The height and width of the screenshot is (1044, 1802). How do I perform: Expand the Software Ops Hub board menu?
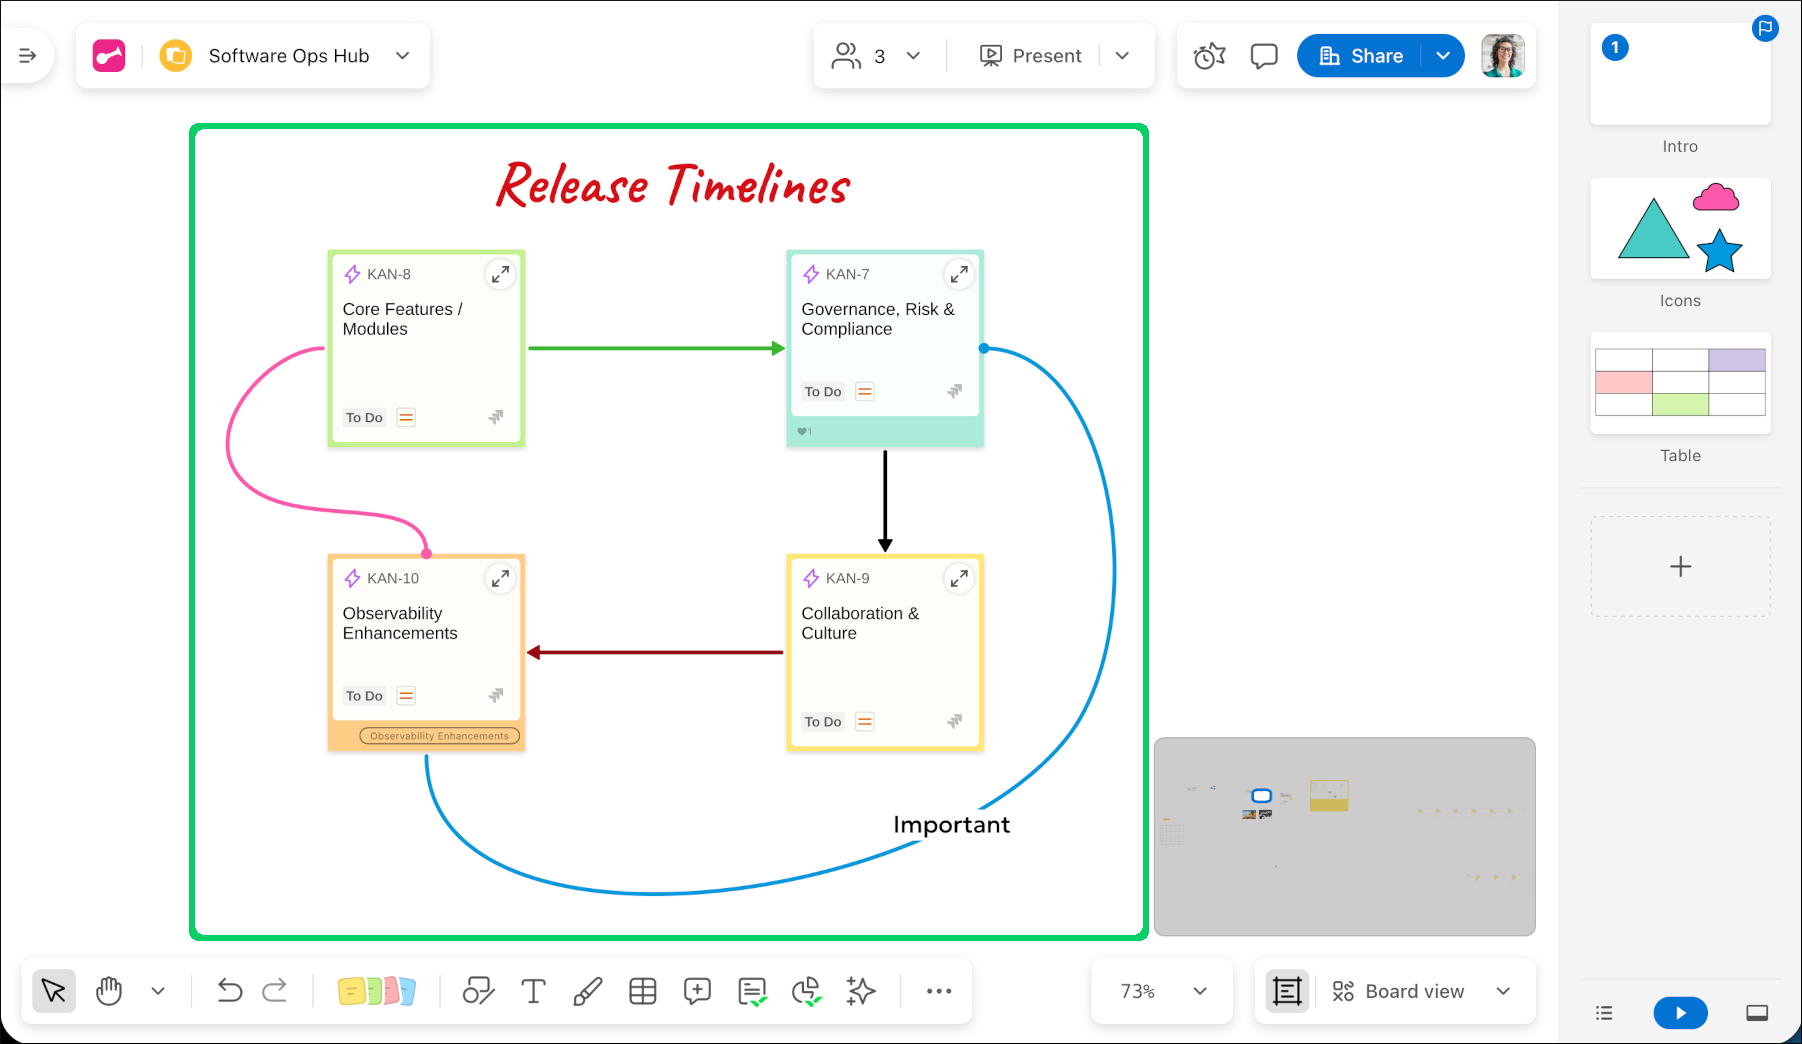[x=403, y=56]
